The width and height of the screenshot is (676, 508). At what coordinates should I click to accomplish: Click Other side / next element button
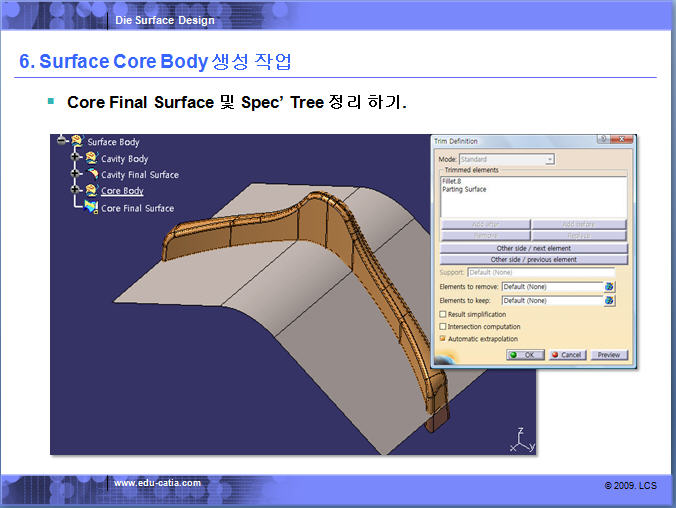point(533,248)
